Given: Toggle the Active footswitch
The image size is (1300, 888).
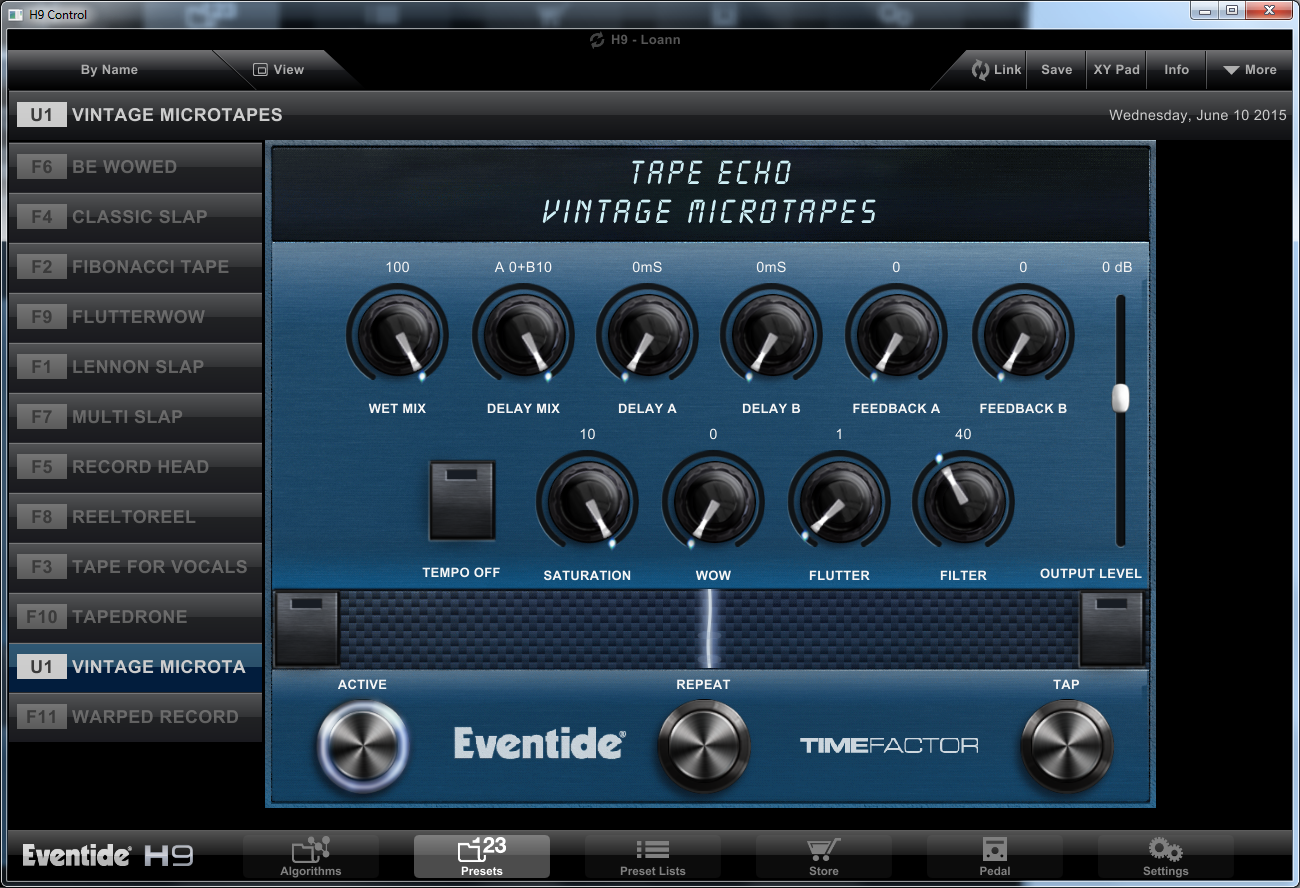Looking at the screenshot, I should tap(362, 746).
